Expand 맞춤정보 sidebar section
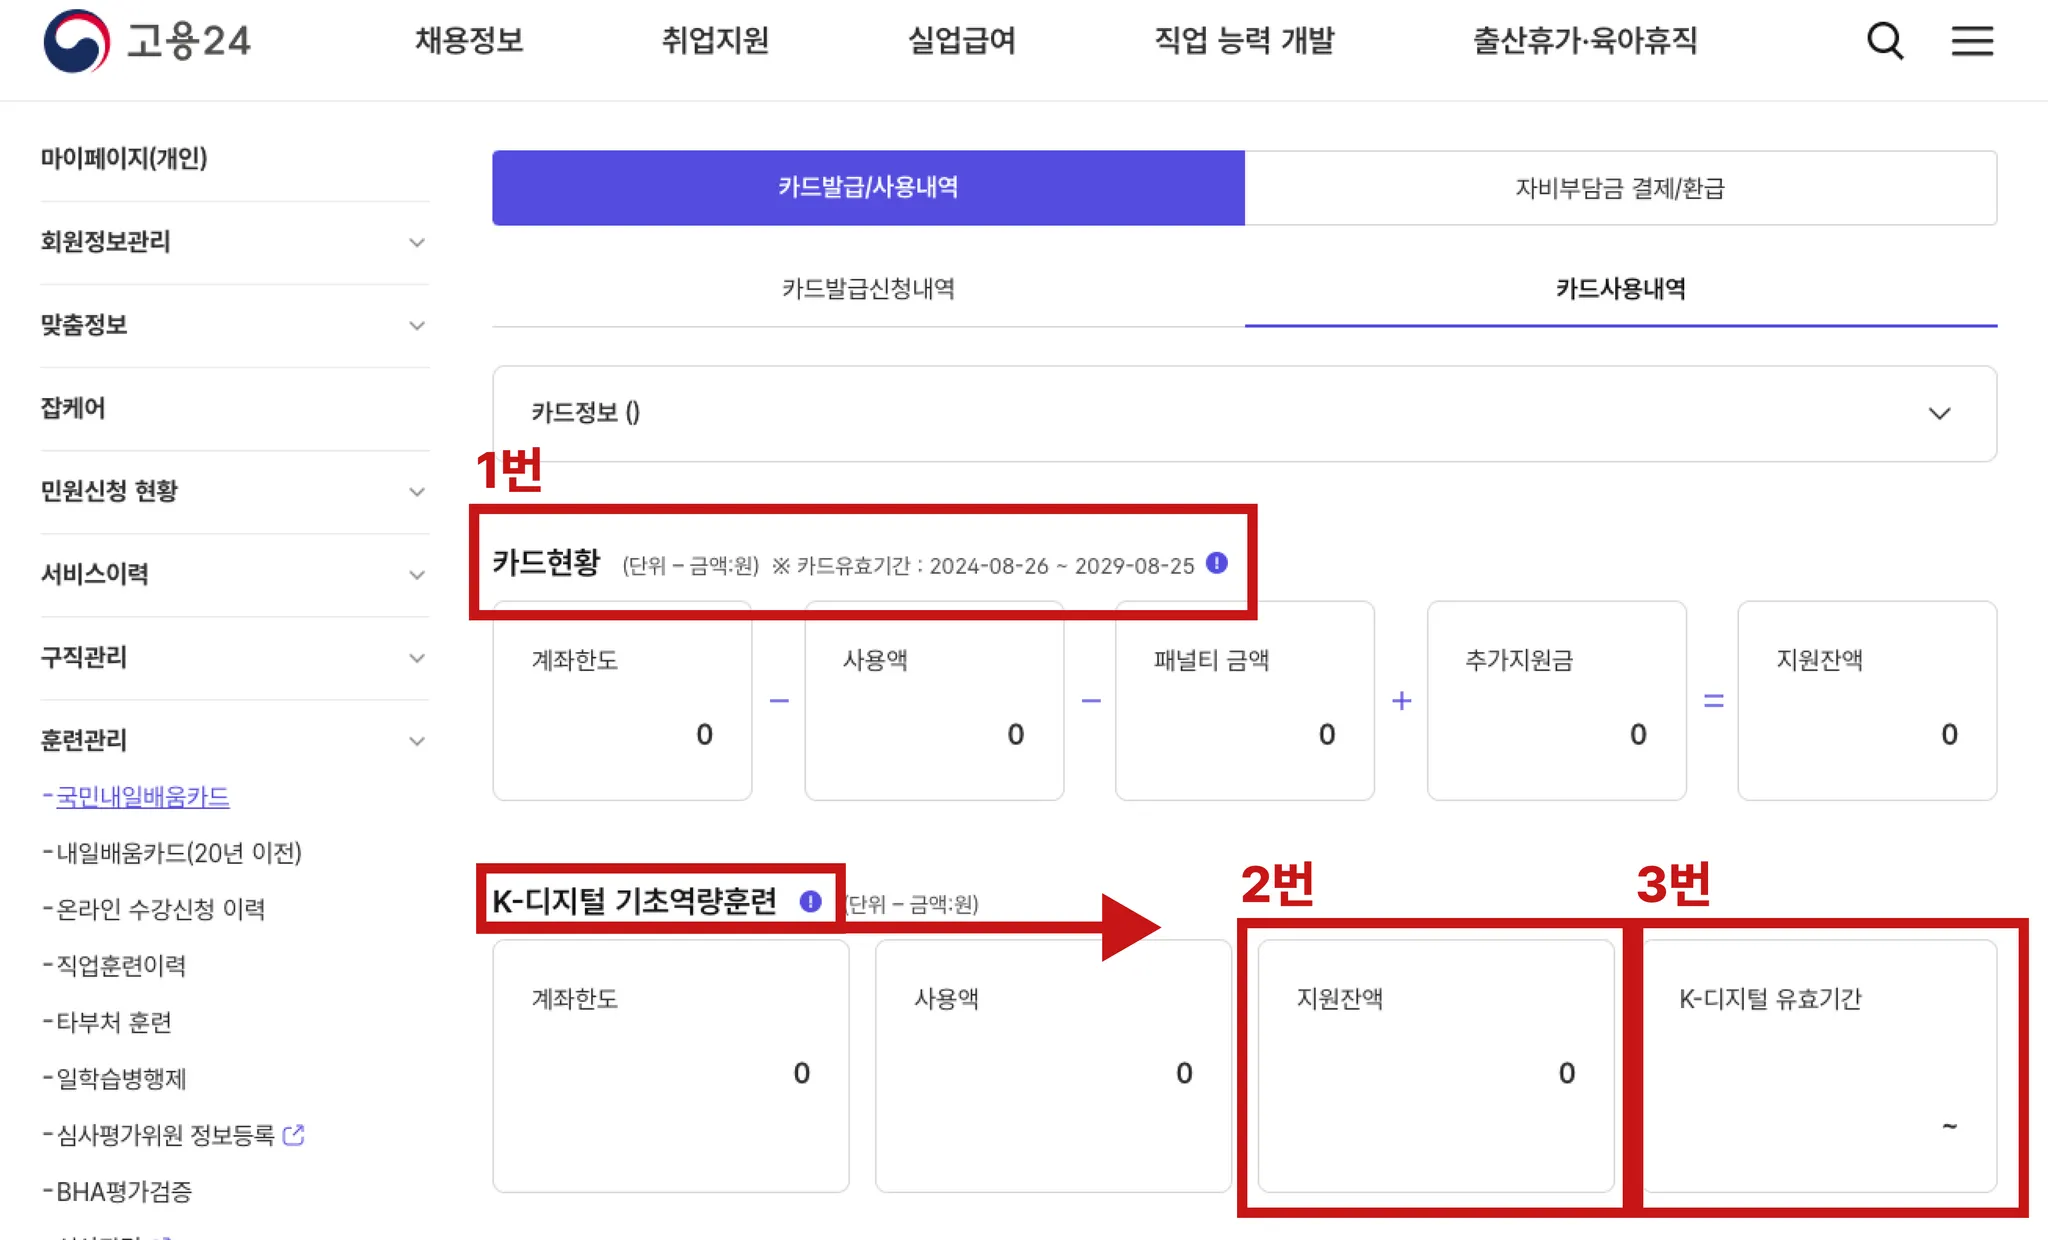This screenshot has width=2048, height=1240. pyautogui.click(x=417, y=325)
